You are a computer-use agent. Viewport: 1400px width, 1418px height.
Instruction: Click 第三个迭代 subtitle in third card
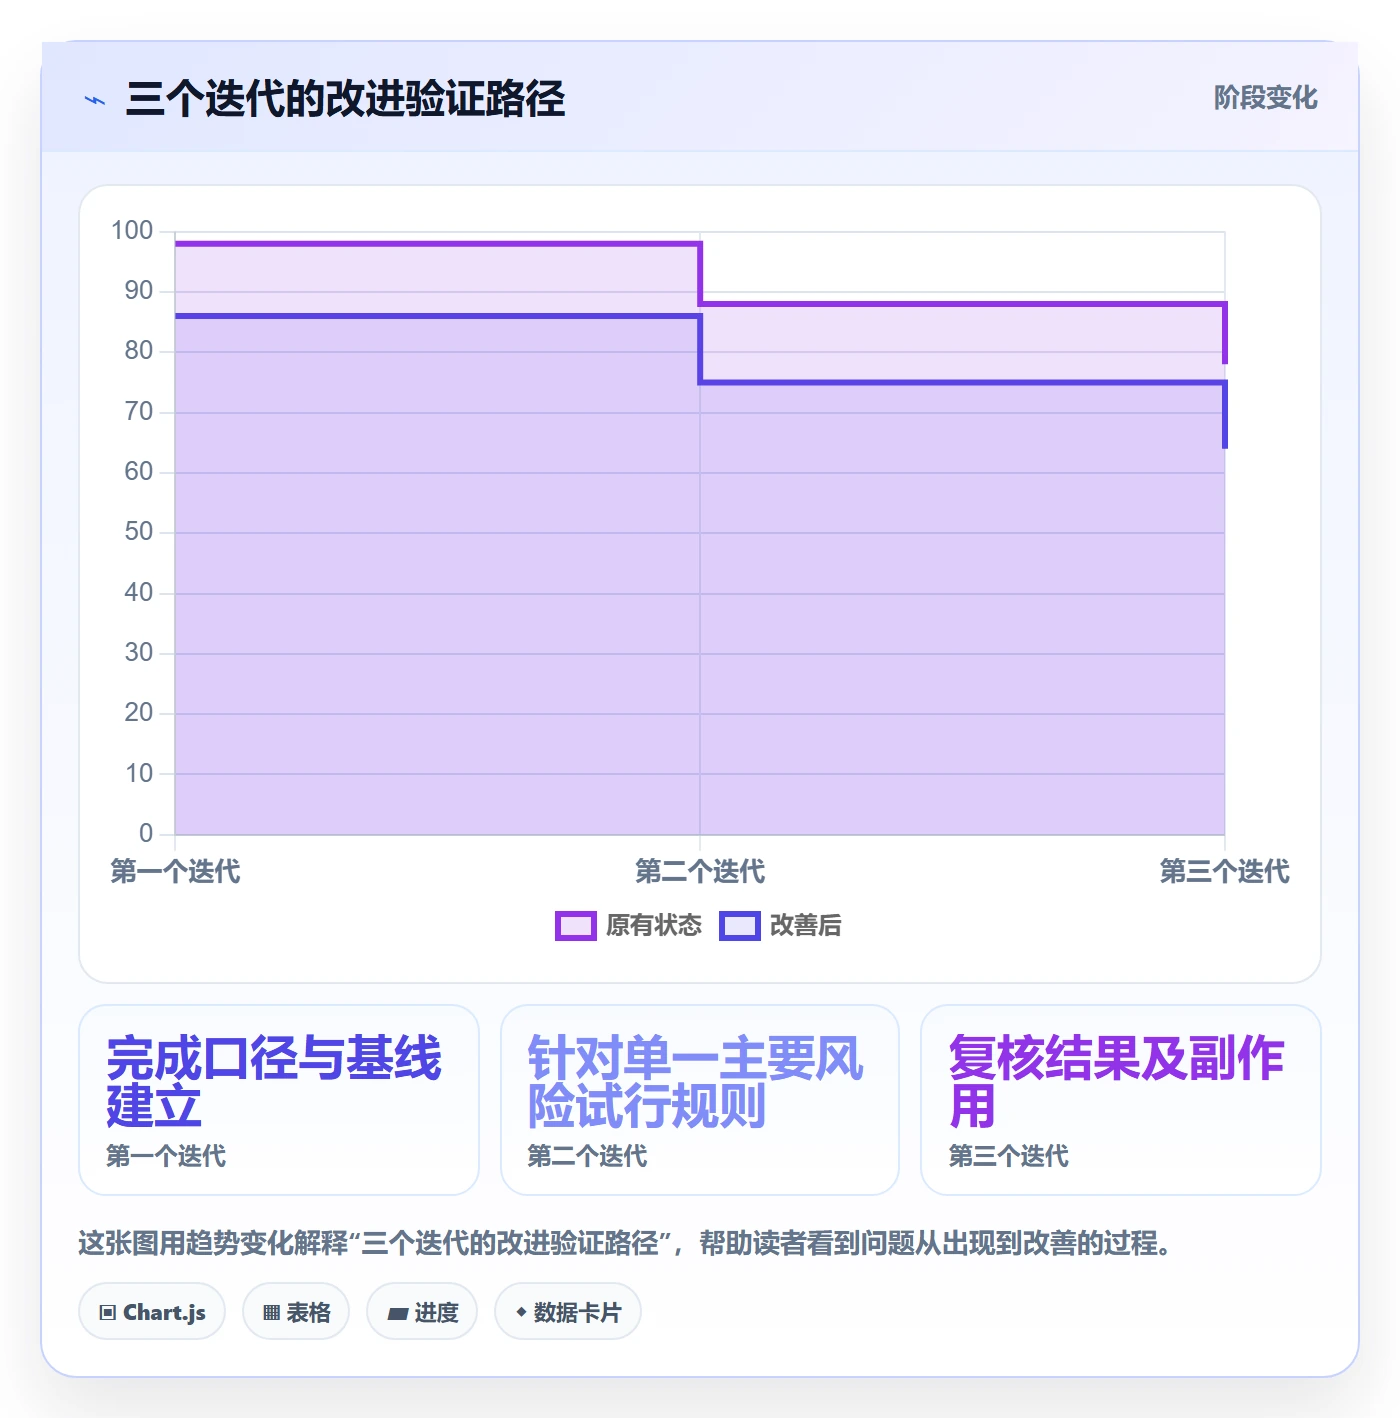pyautogui.click(x=1009, y=1157)
